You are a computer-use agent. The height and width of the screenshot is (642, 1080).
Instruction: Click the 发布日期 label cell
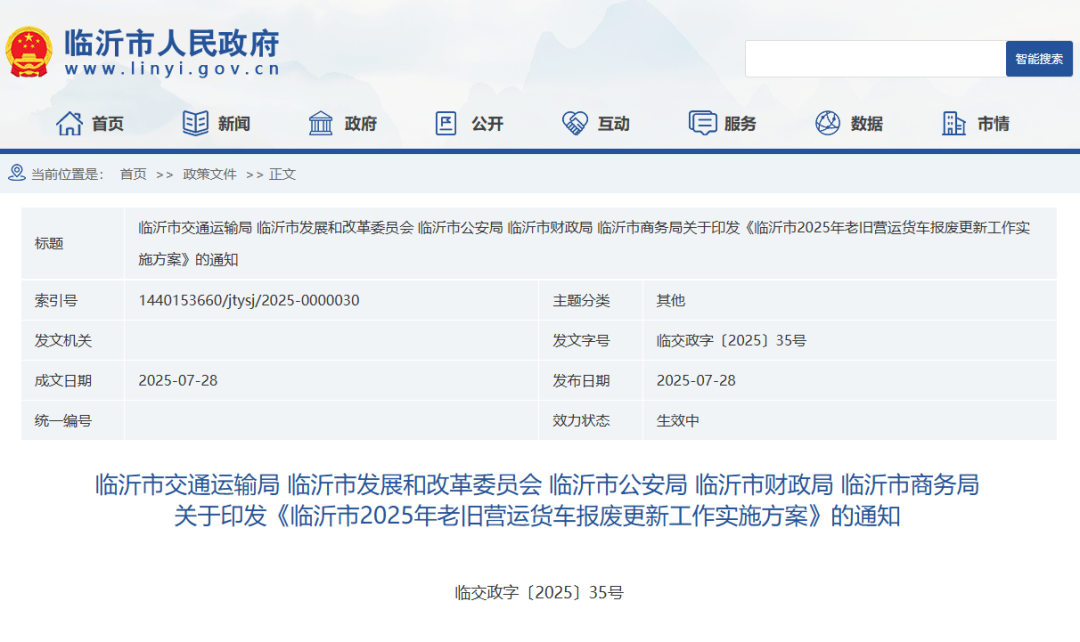pos(590,380)
